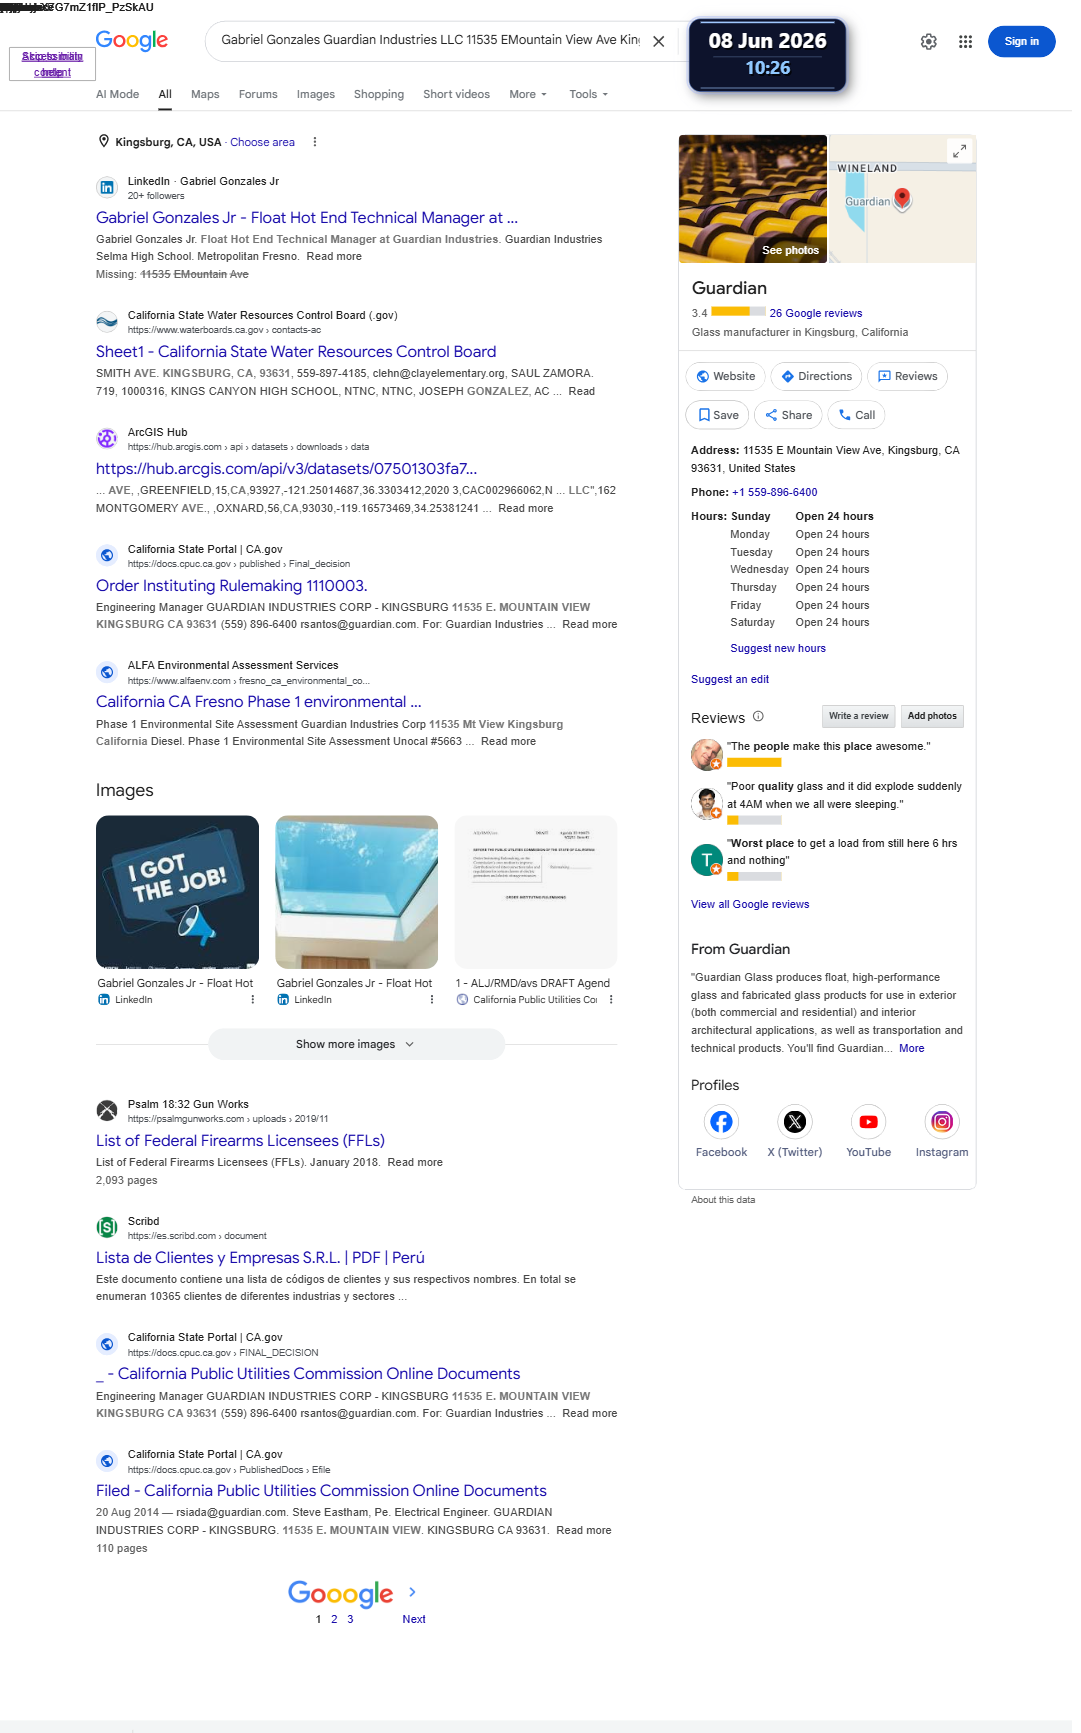Click in the Google search input field
The height and width of the screenshot is (1733, 1081).
click(x=430, y=40)
